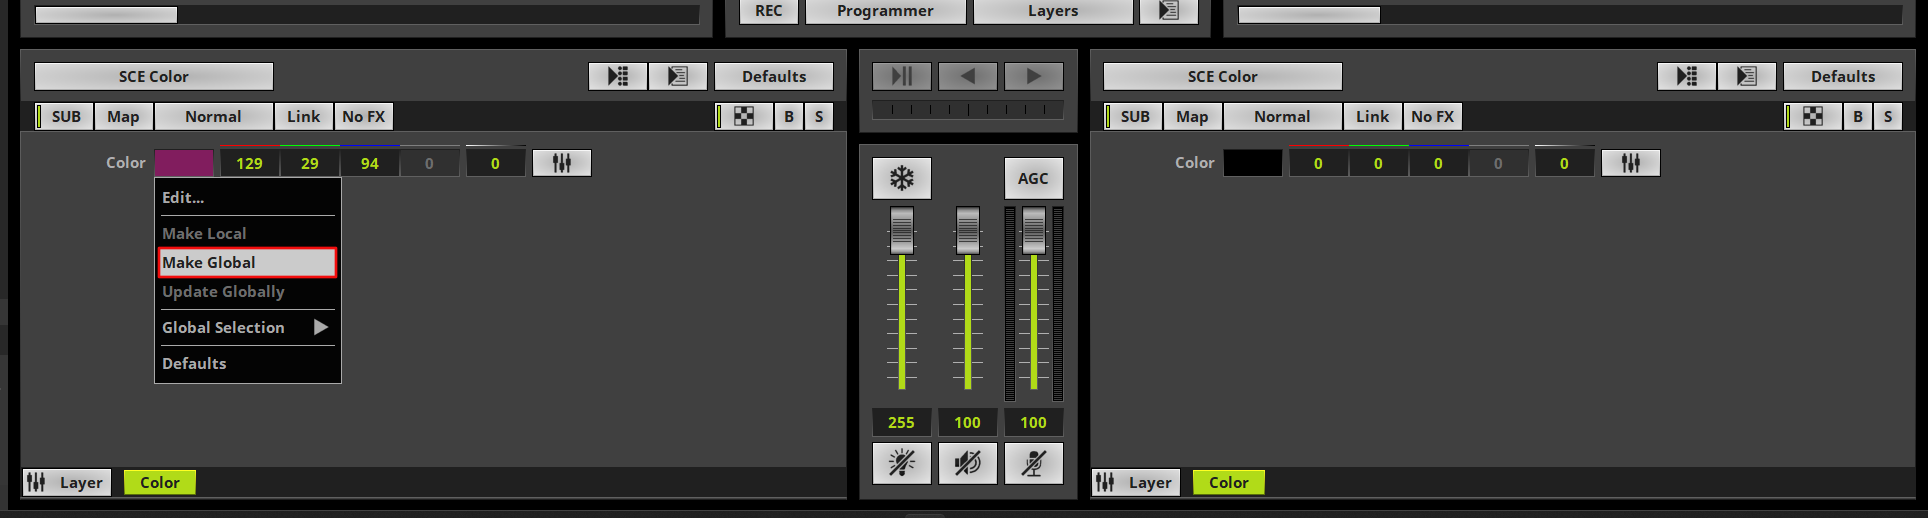Click the left panel Defaults button
The width and height of the screenshot is (1928, 518).
click(x=774, y=76)
